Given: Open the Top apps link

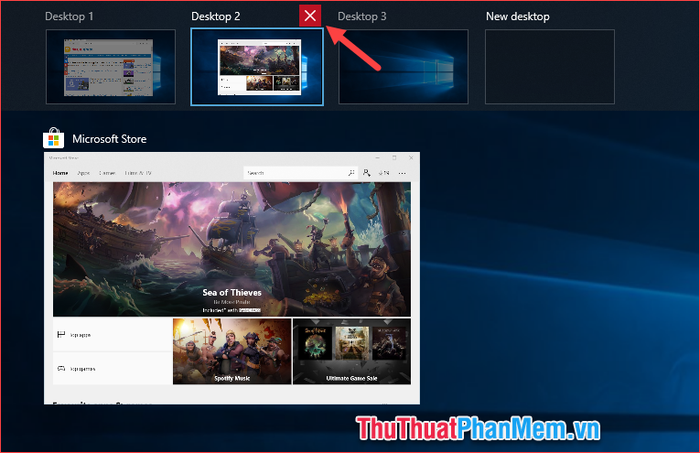Looking at the screenshot, I should 112,335.
